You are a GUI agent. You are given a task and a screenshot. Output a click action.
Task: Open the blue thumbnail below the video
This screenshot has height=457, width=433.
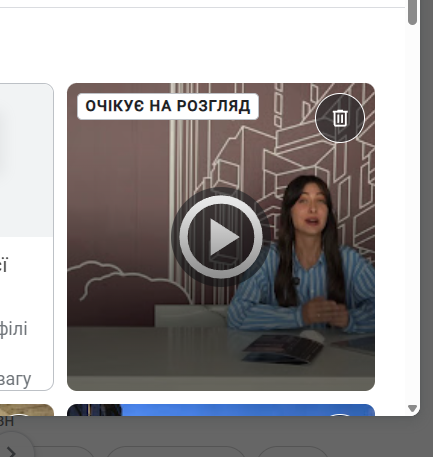point(221,410)
